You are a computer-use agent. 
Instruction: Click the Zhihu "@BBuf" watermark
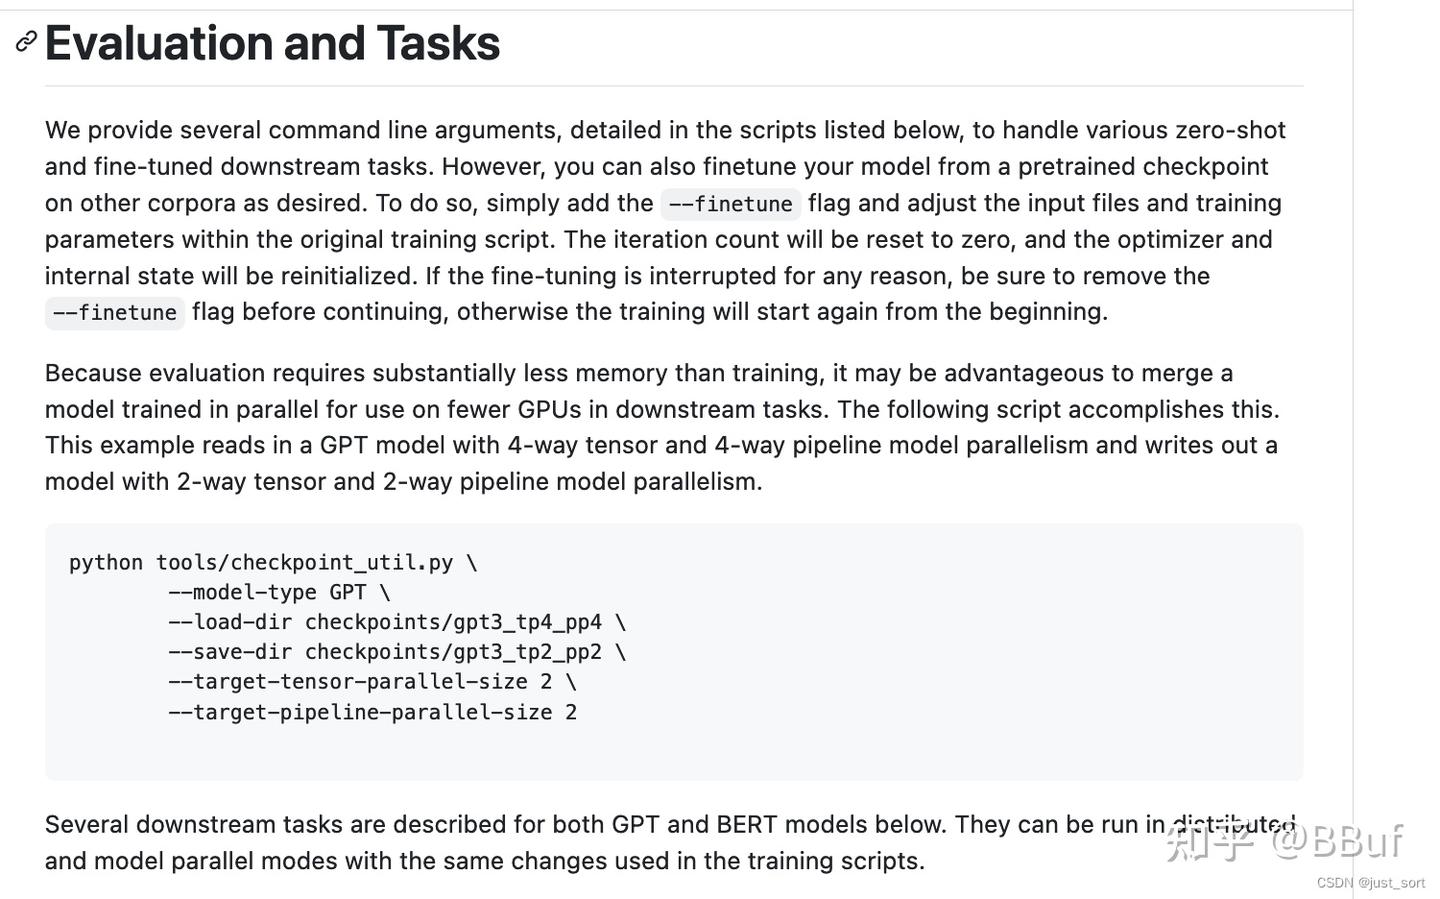pyautogui.click(x=1338, y=842)
